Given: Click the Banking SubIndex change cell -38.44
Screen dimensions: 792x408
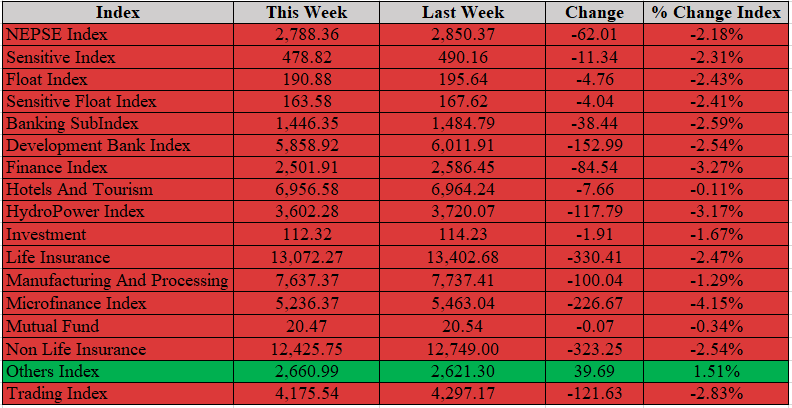Looking at the screenshot, I should click(595, 123).
